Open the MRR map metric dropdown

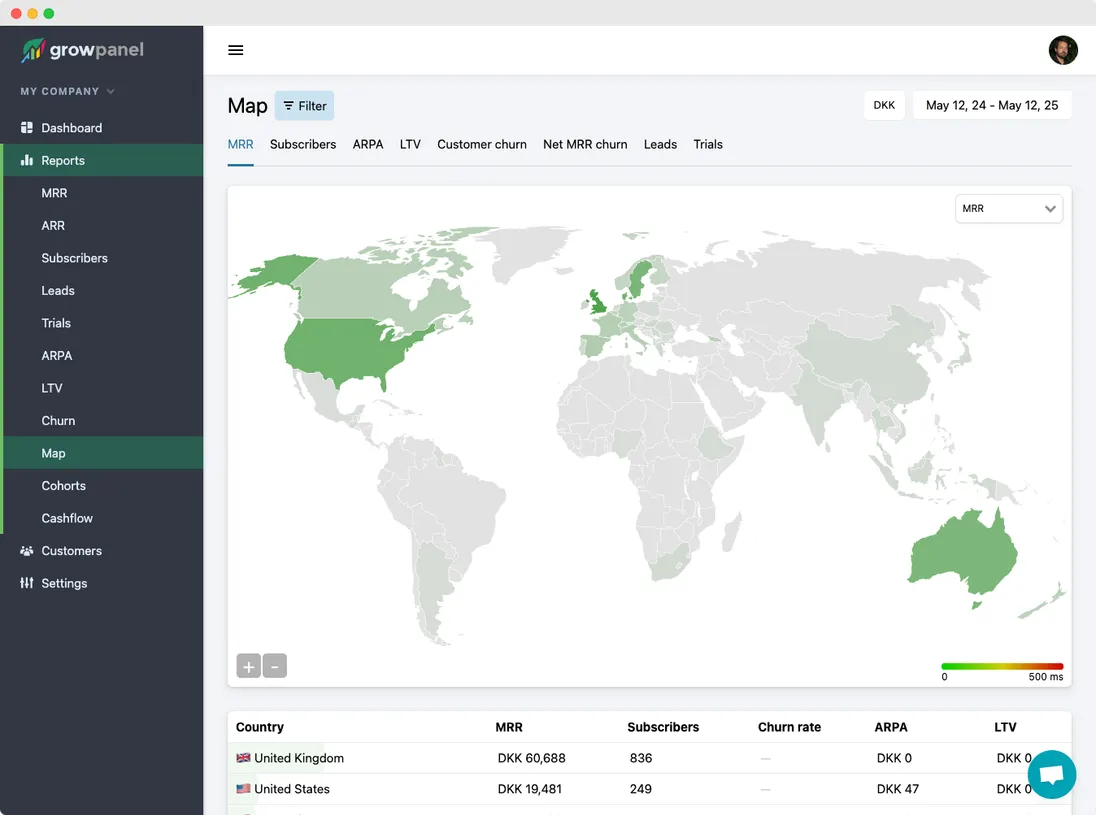1008,209
